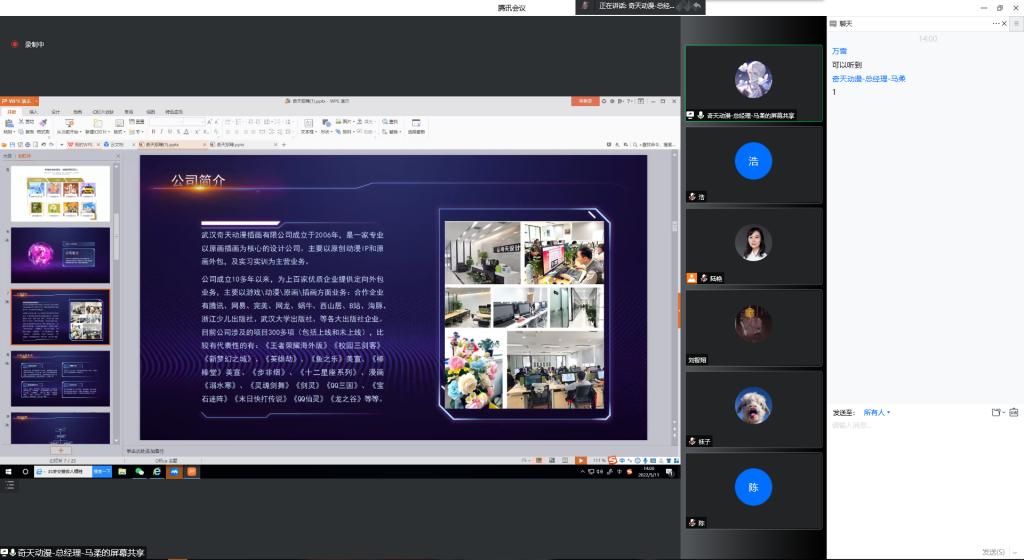The height and width of the screenshot is (560, 1024).
Task: Click the print icon in quick access bar
Action: (x=27, y=144)
